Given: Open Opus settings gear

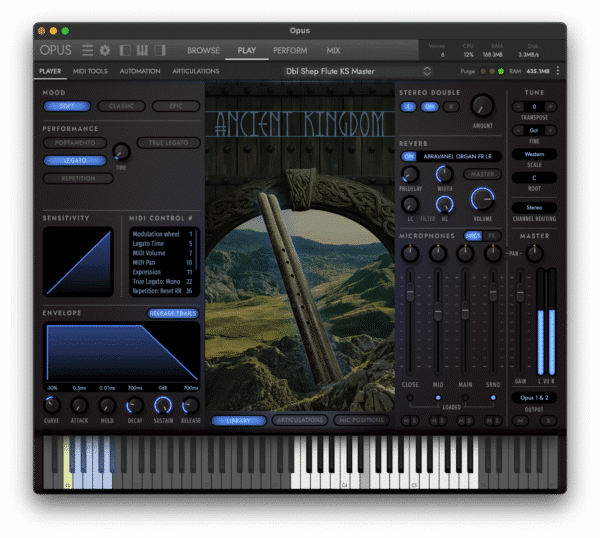Looking at the screenshot, I should [105, 50].
